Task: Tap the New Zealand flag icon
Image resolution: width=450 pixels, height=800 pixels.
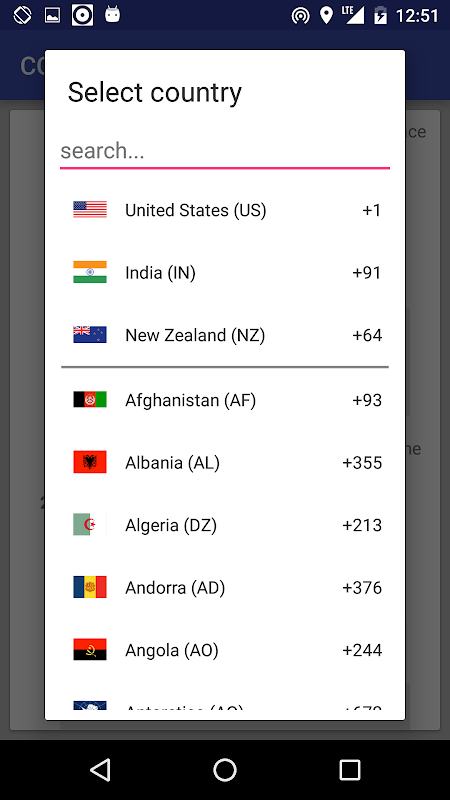Action: (x=90, y=335)
